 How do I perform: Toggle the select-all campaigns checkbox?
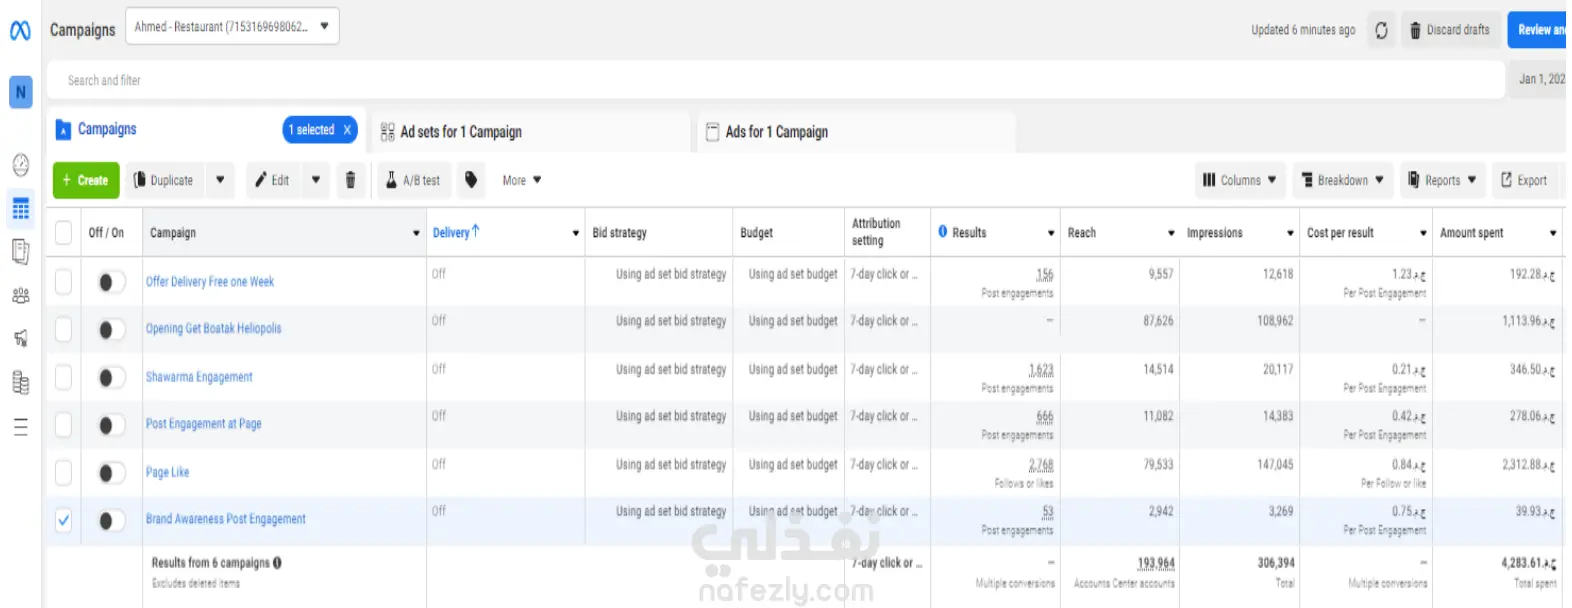[63, 233]
